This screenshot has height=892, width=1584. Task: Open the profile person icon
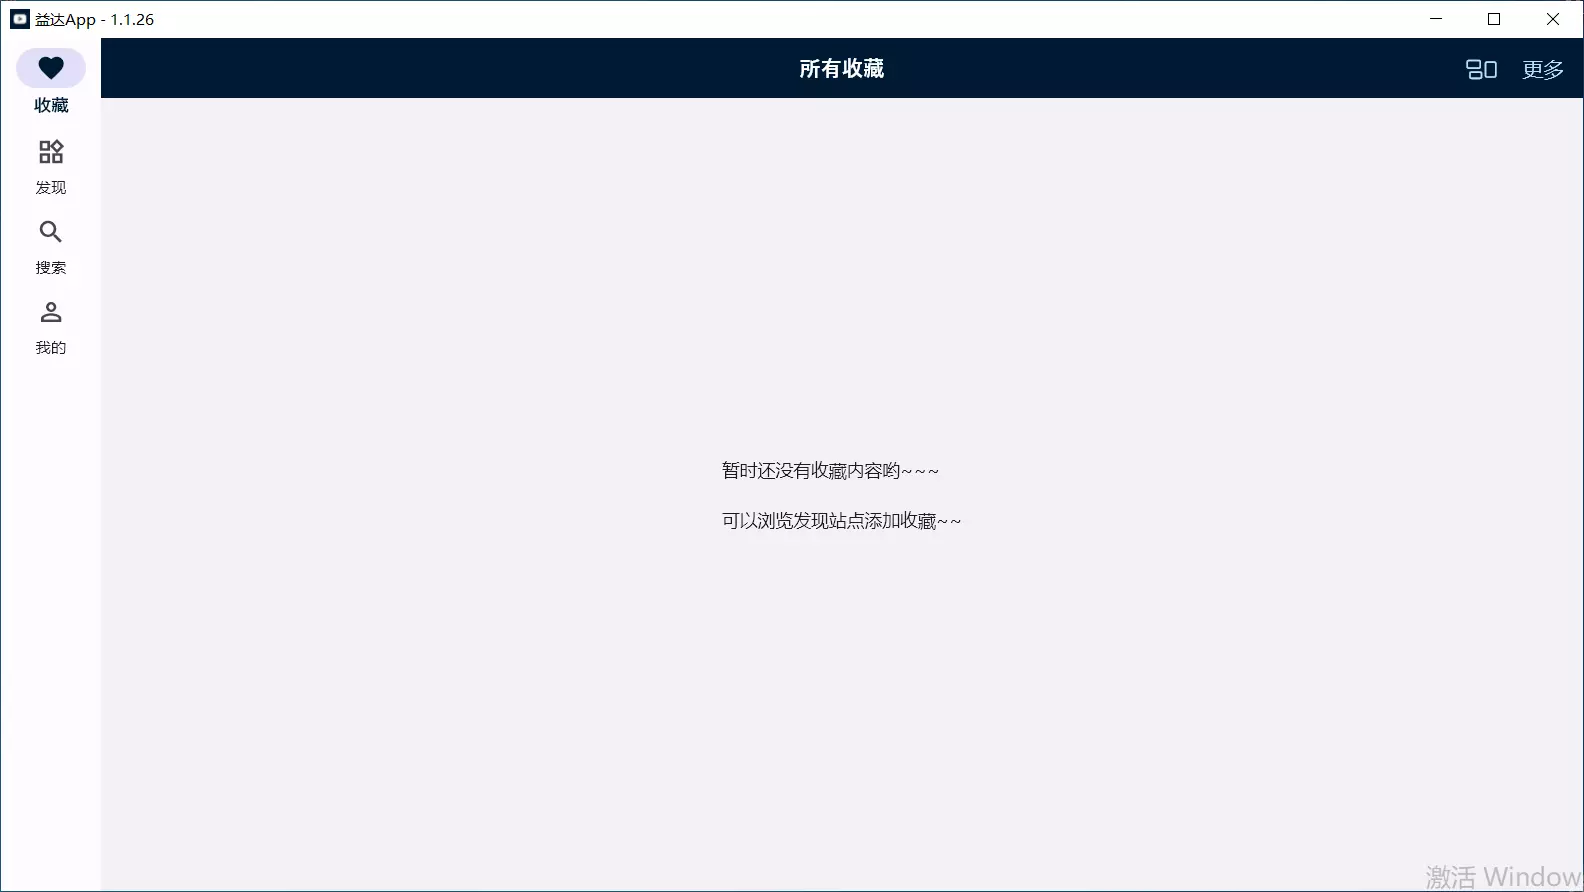51,313
